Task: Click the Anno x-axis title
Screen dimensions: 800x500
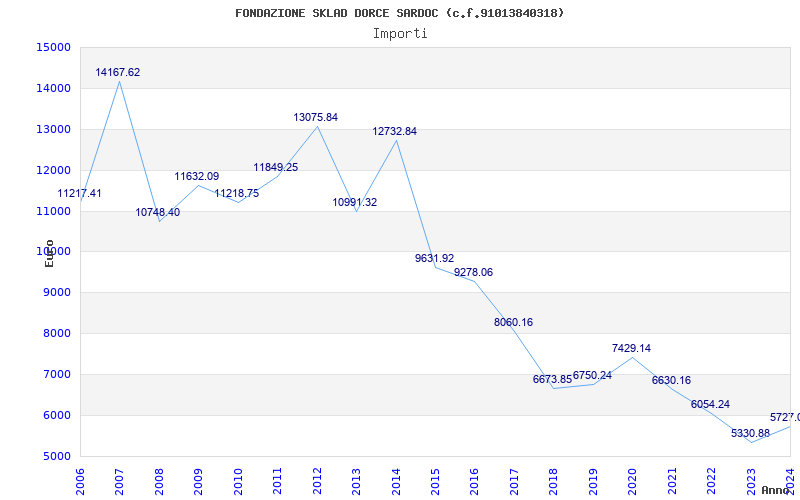Action: [x=776, y=490]
